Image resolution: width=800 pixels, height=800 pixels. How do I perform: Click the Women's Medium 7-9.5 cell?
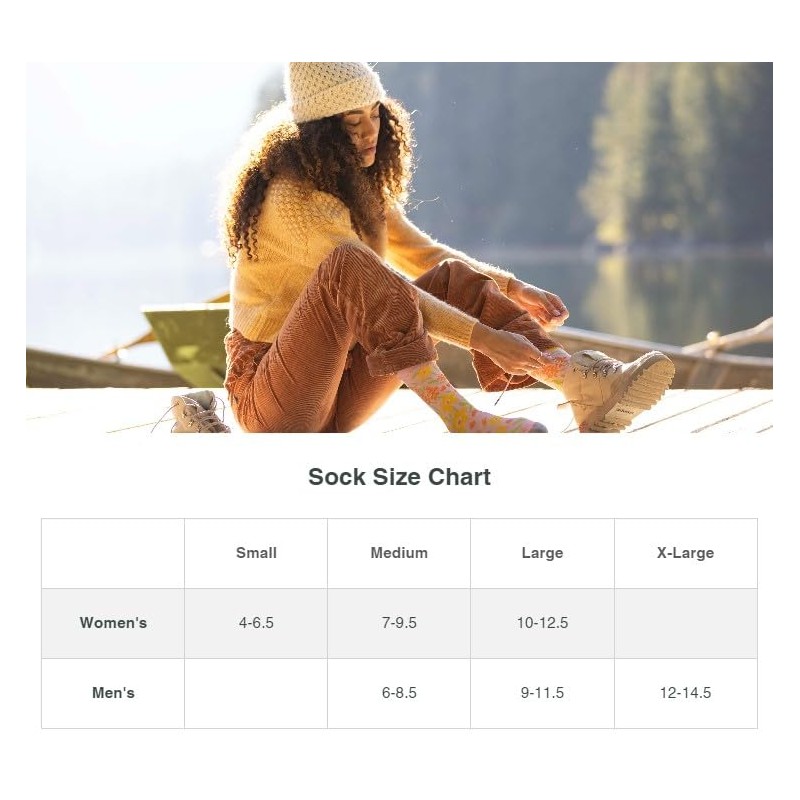tap(399, 623)
